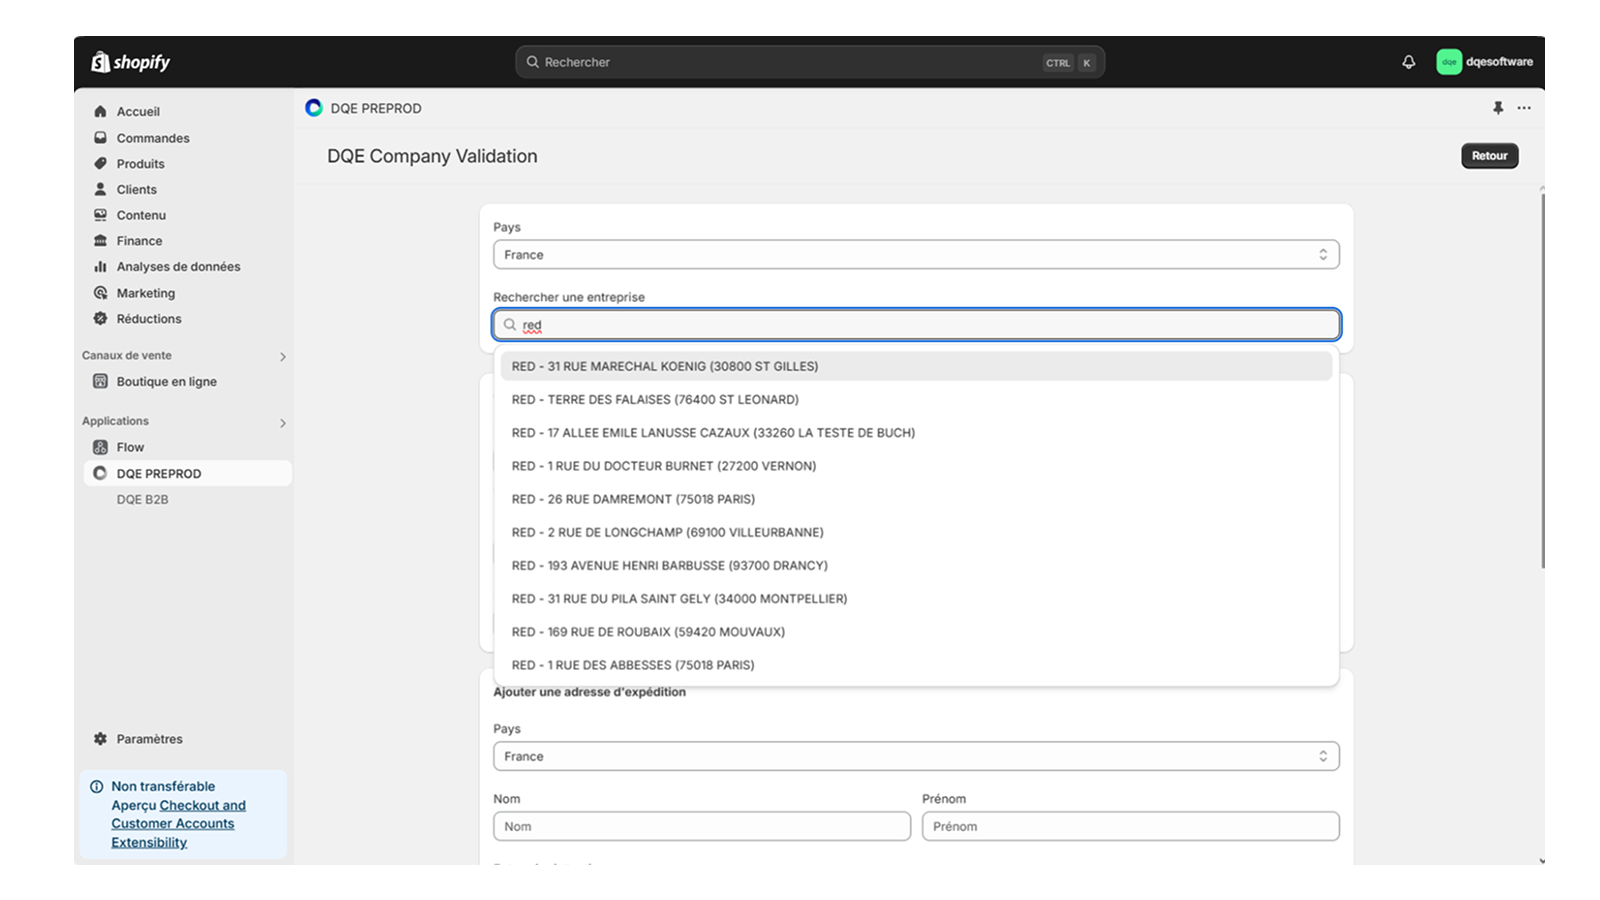Screen dimensions: 1600x900
Task: Select DQE PREPROD in sidebar
Action: pos(187,474)
